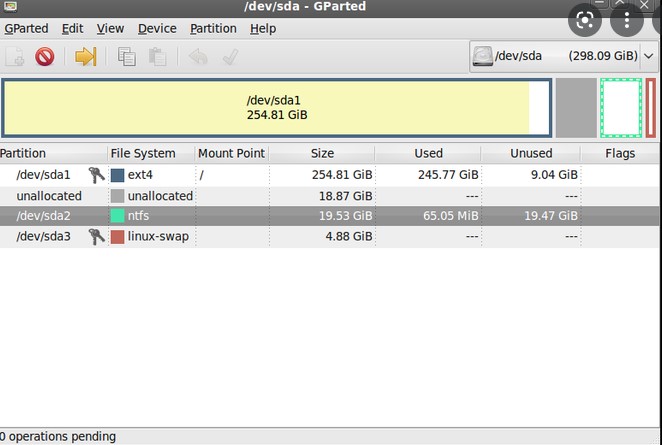Click the 4.88 GiB size cell
Screen dimensions: 662x445
(349, 236)
